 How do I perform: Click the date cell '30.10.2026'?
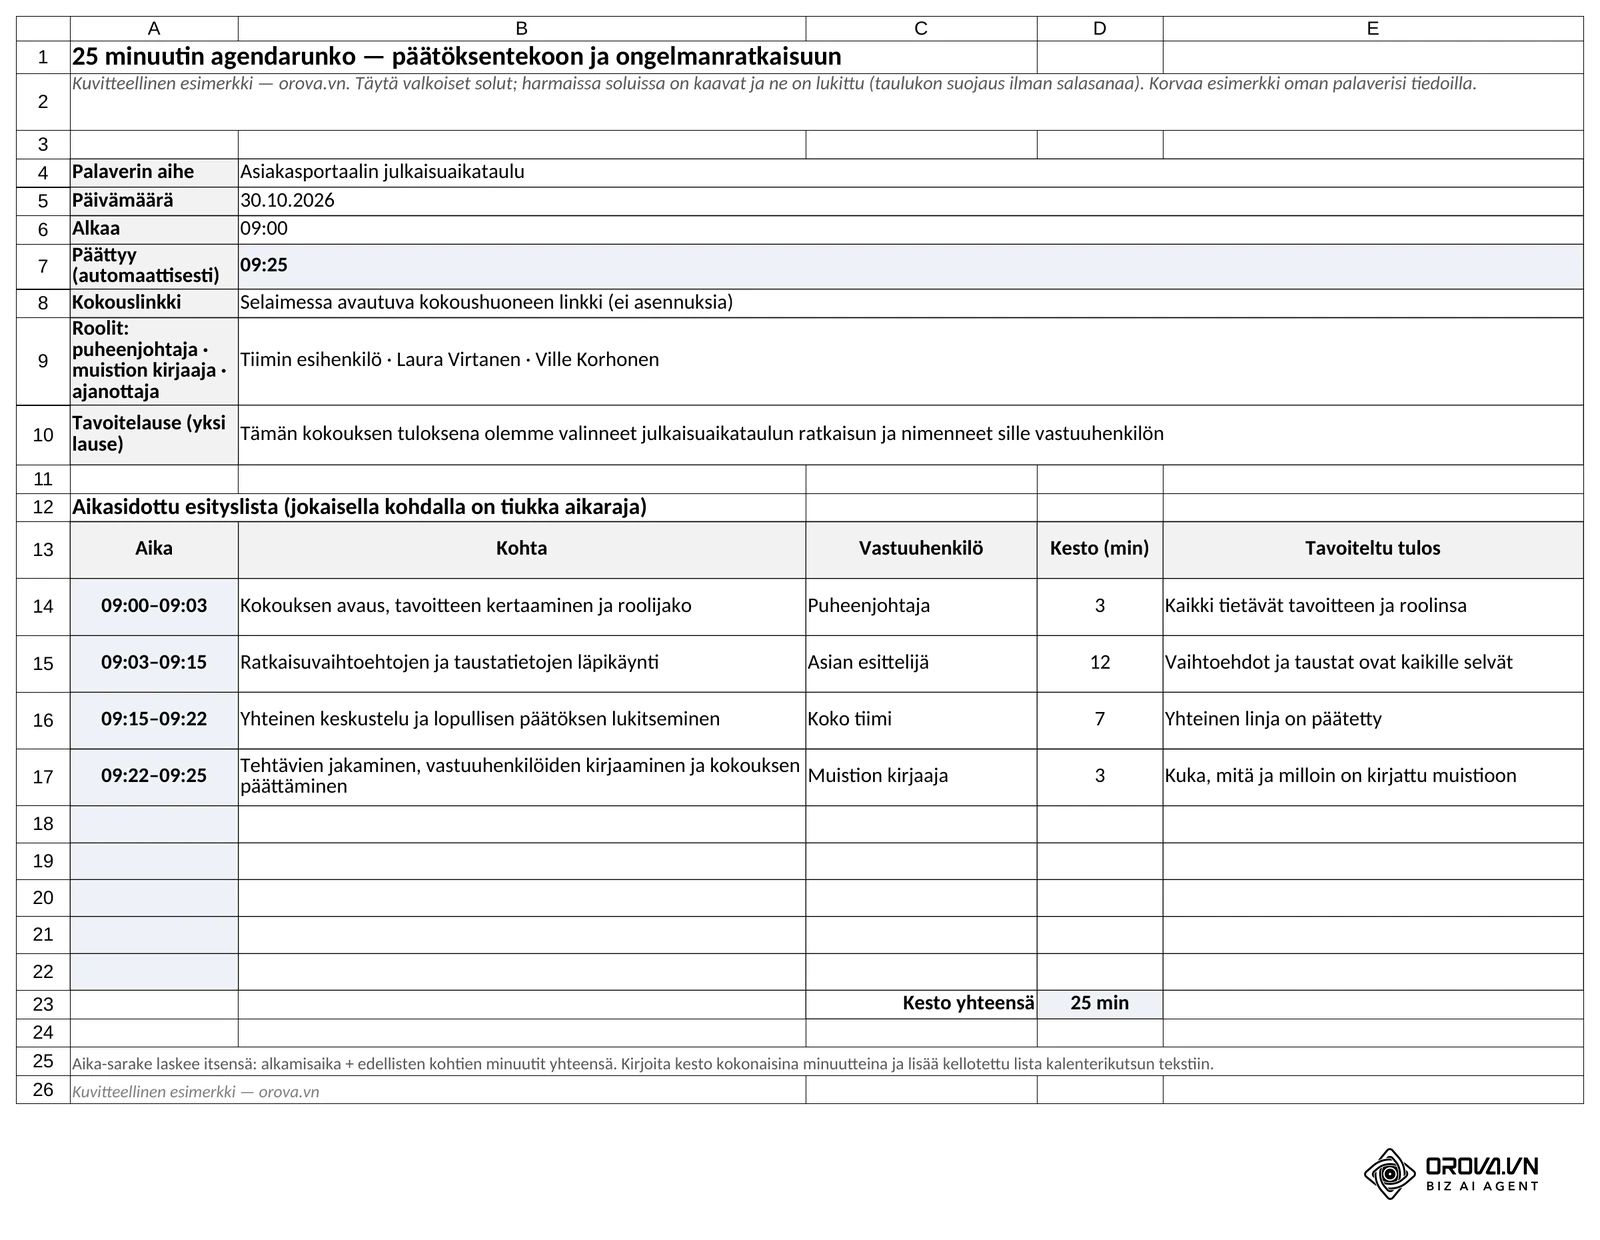911,201
